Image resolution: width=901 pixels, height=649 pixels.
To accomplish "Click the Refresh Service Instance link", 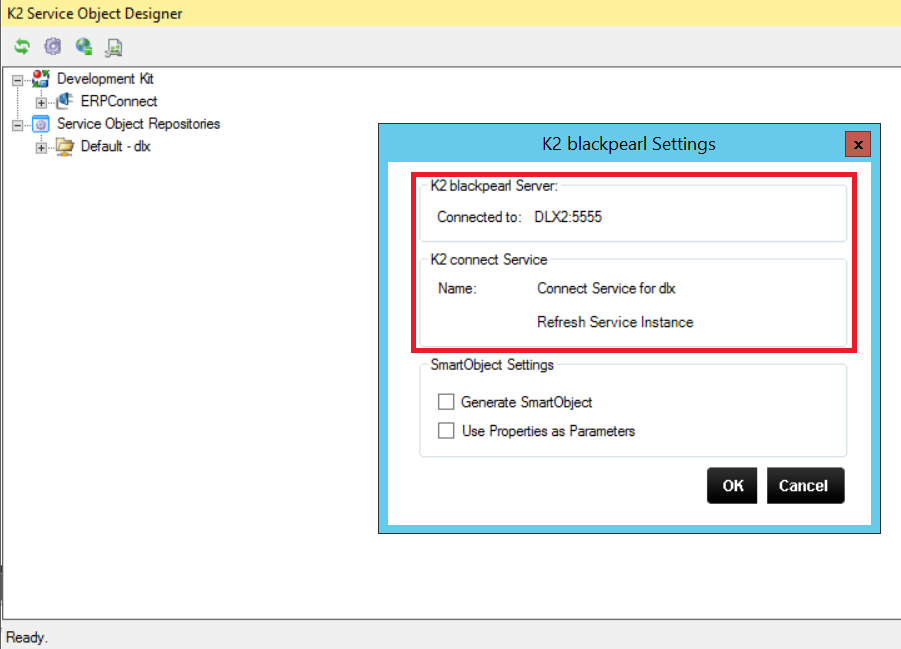I will pyautogui.click(x=615, y=322).
